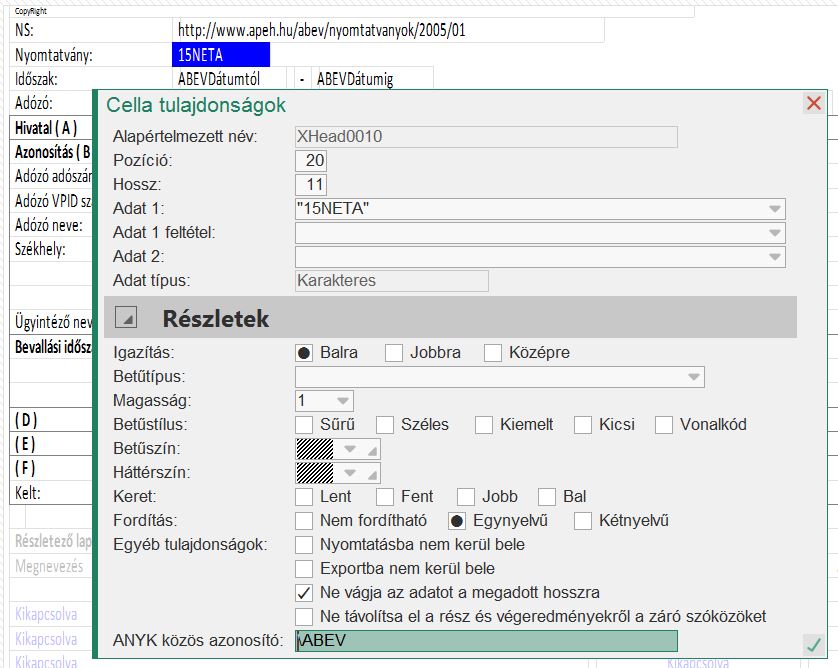Check the Kiemelt font style box
This screenshot has width=838, height=668.
[484, 425]
